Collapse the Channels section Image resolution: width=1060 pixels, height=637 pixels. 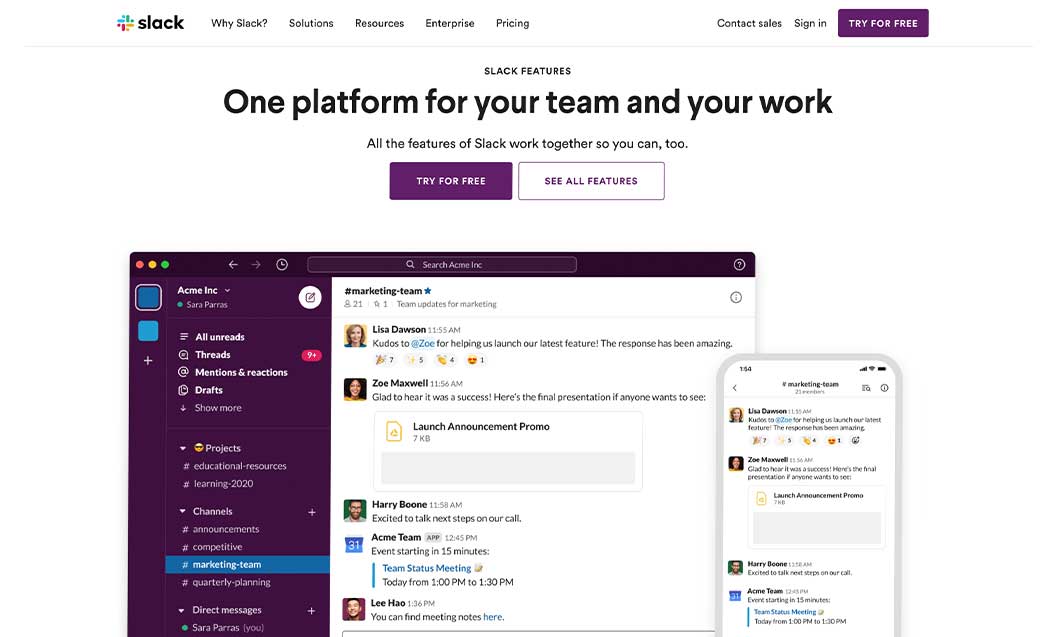(x=183, y=511)
